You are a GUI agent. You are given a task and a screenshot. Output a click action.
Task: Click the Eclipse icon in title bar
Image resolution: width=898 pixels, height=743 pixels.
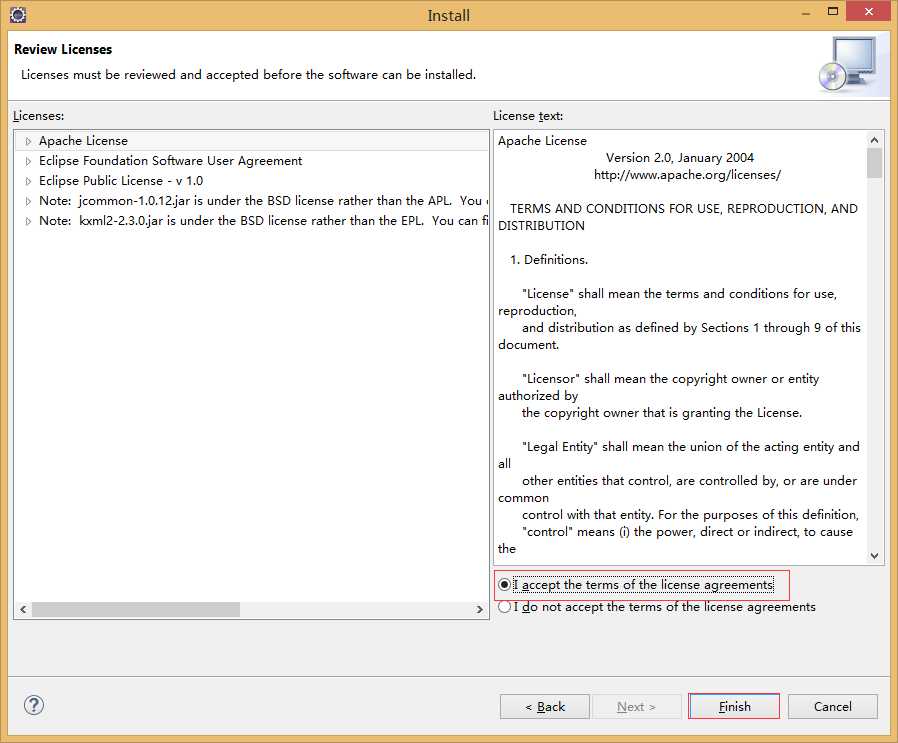pos(18,14)
